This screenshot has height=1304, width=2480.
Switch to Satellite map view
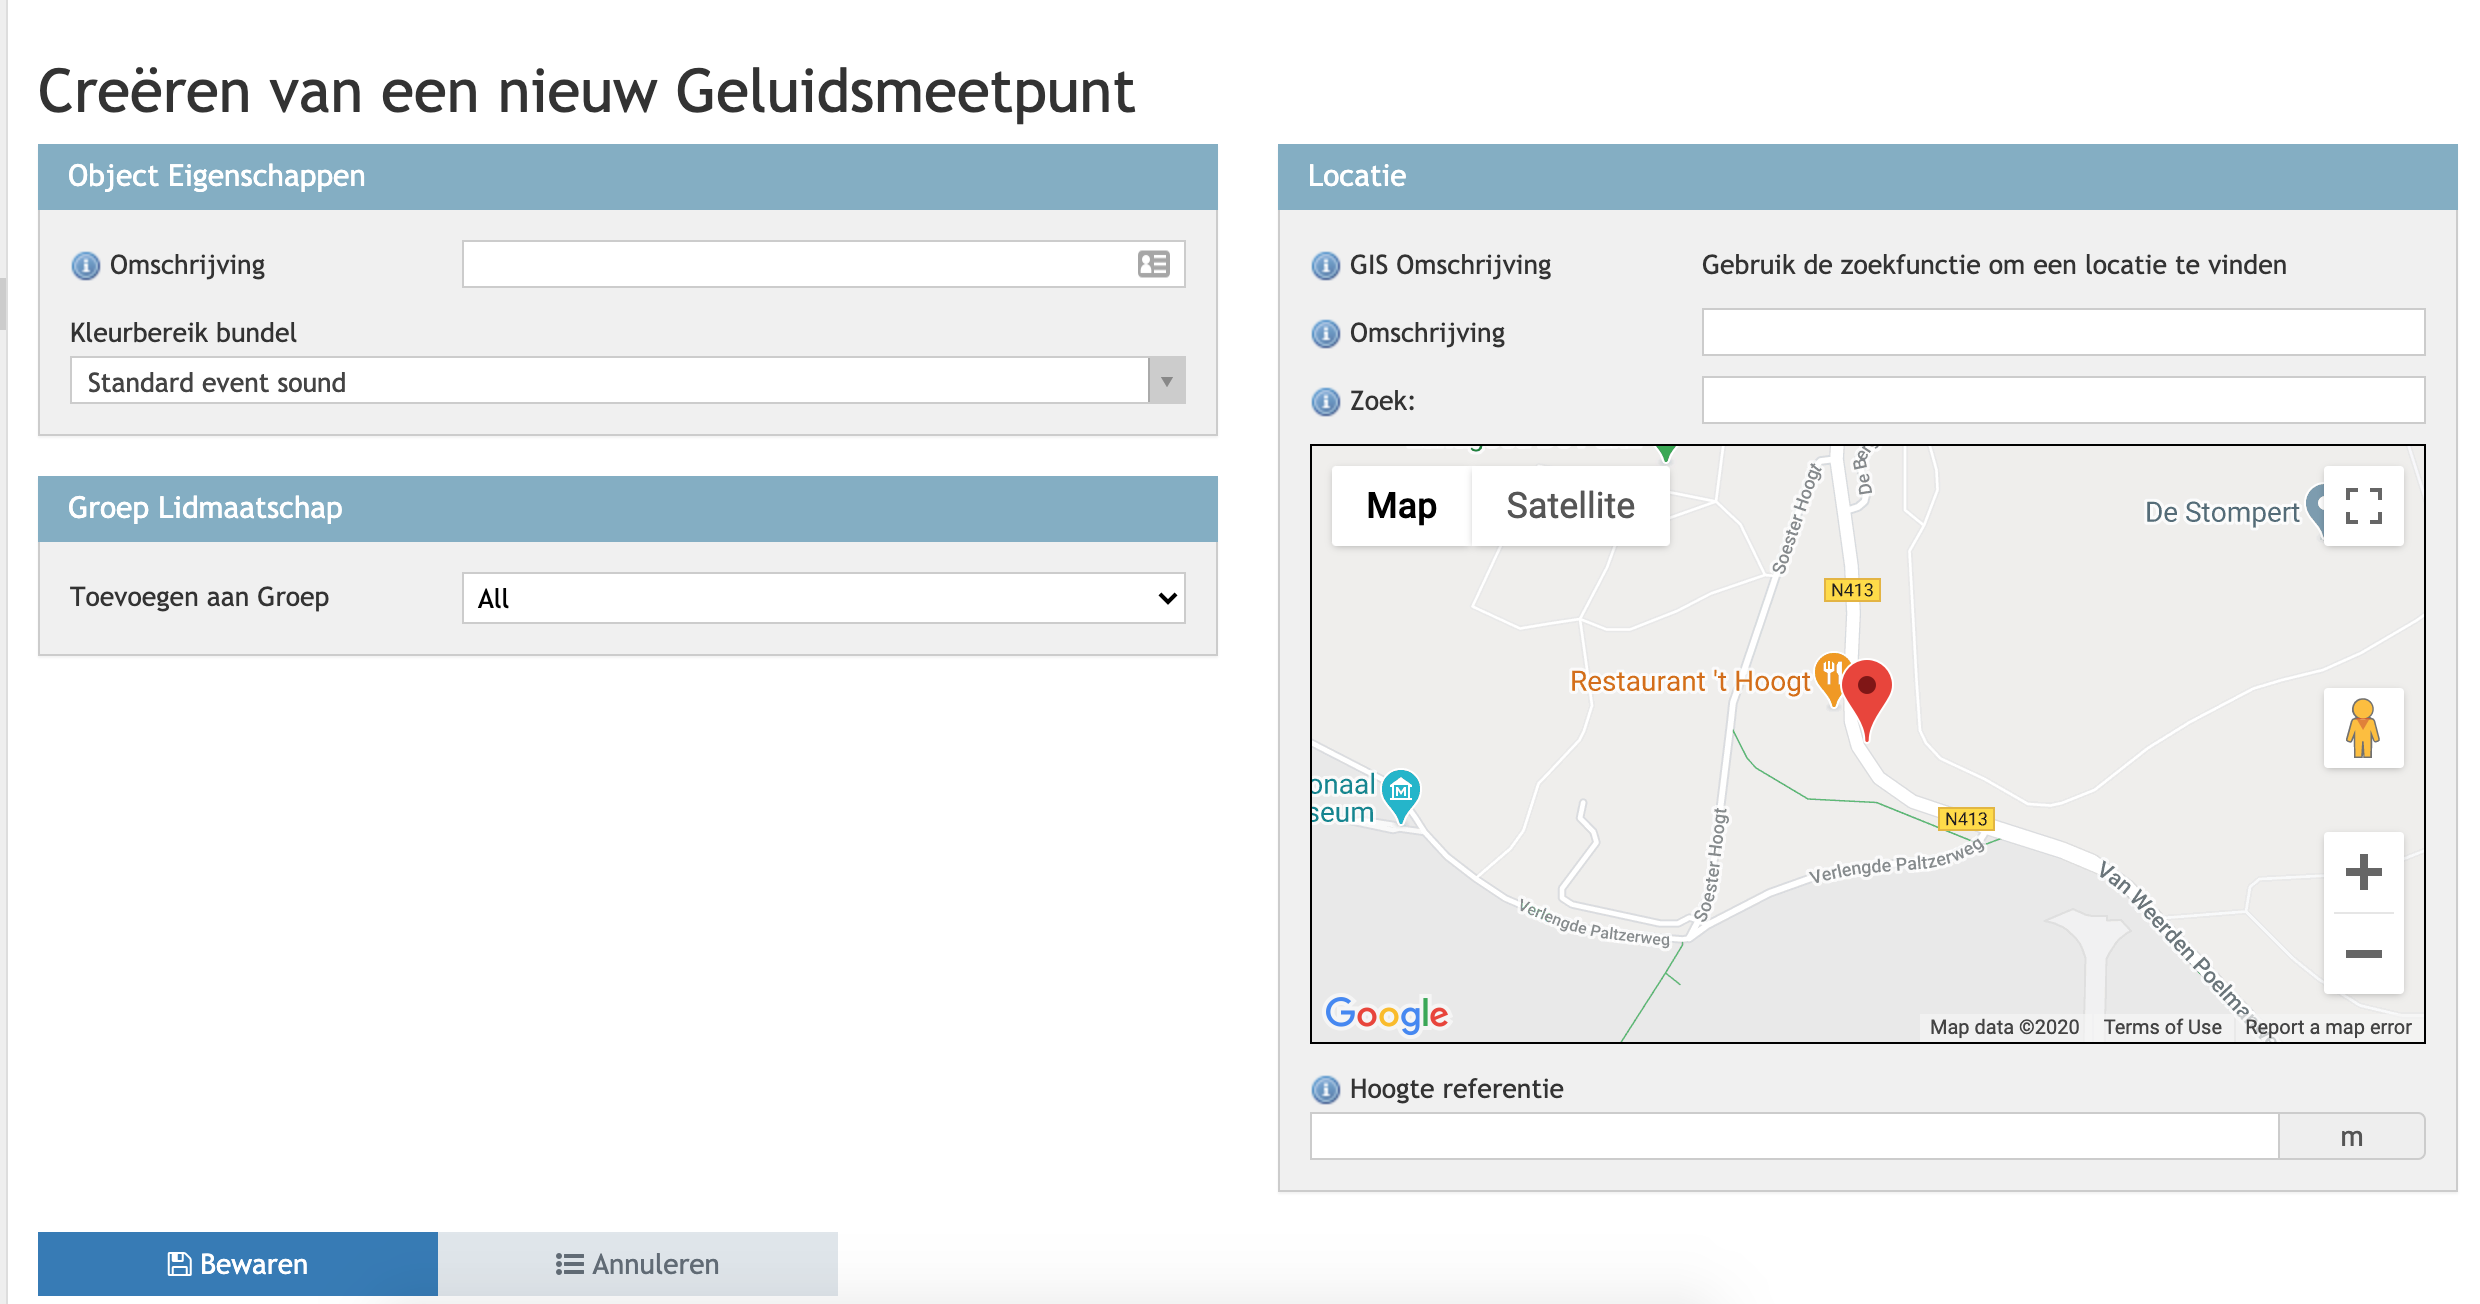(x=1570, y=506)
